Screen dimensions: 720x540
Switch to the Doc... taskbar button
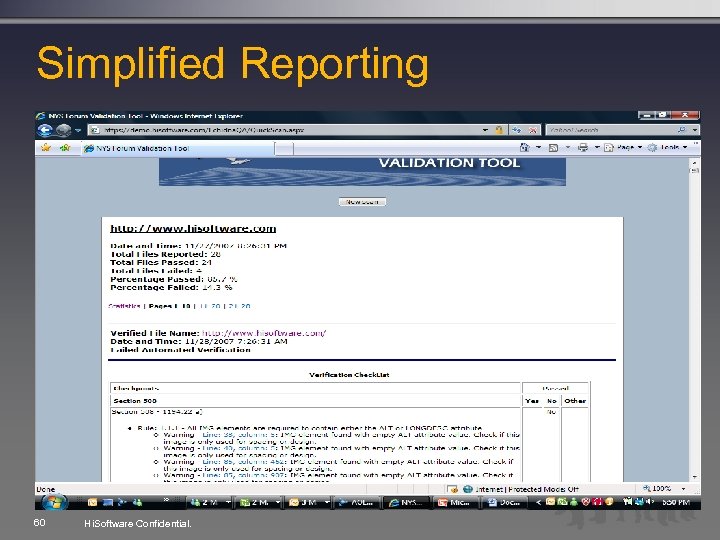(x=504, y=502)
